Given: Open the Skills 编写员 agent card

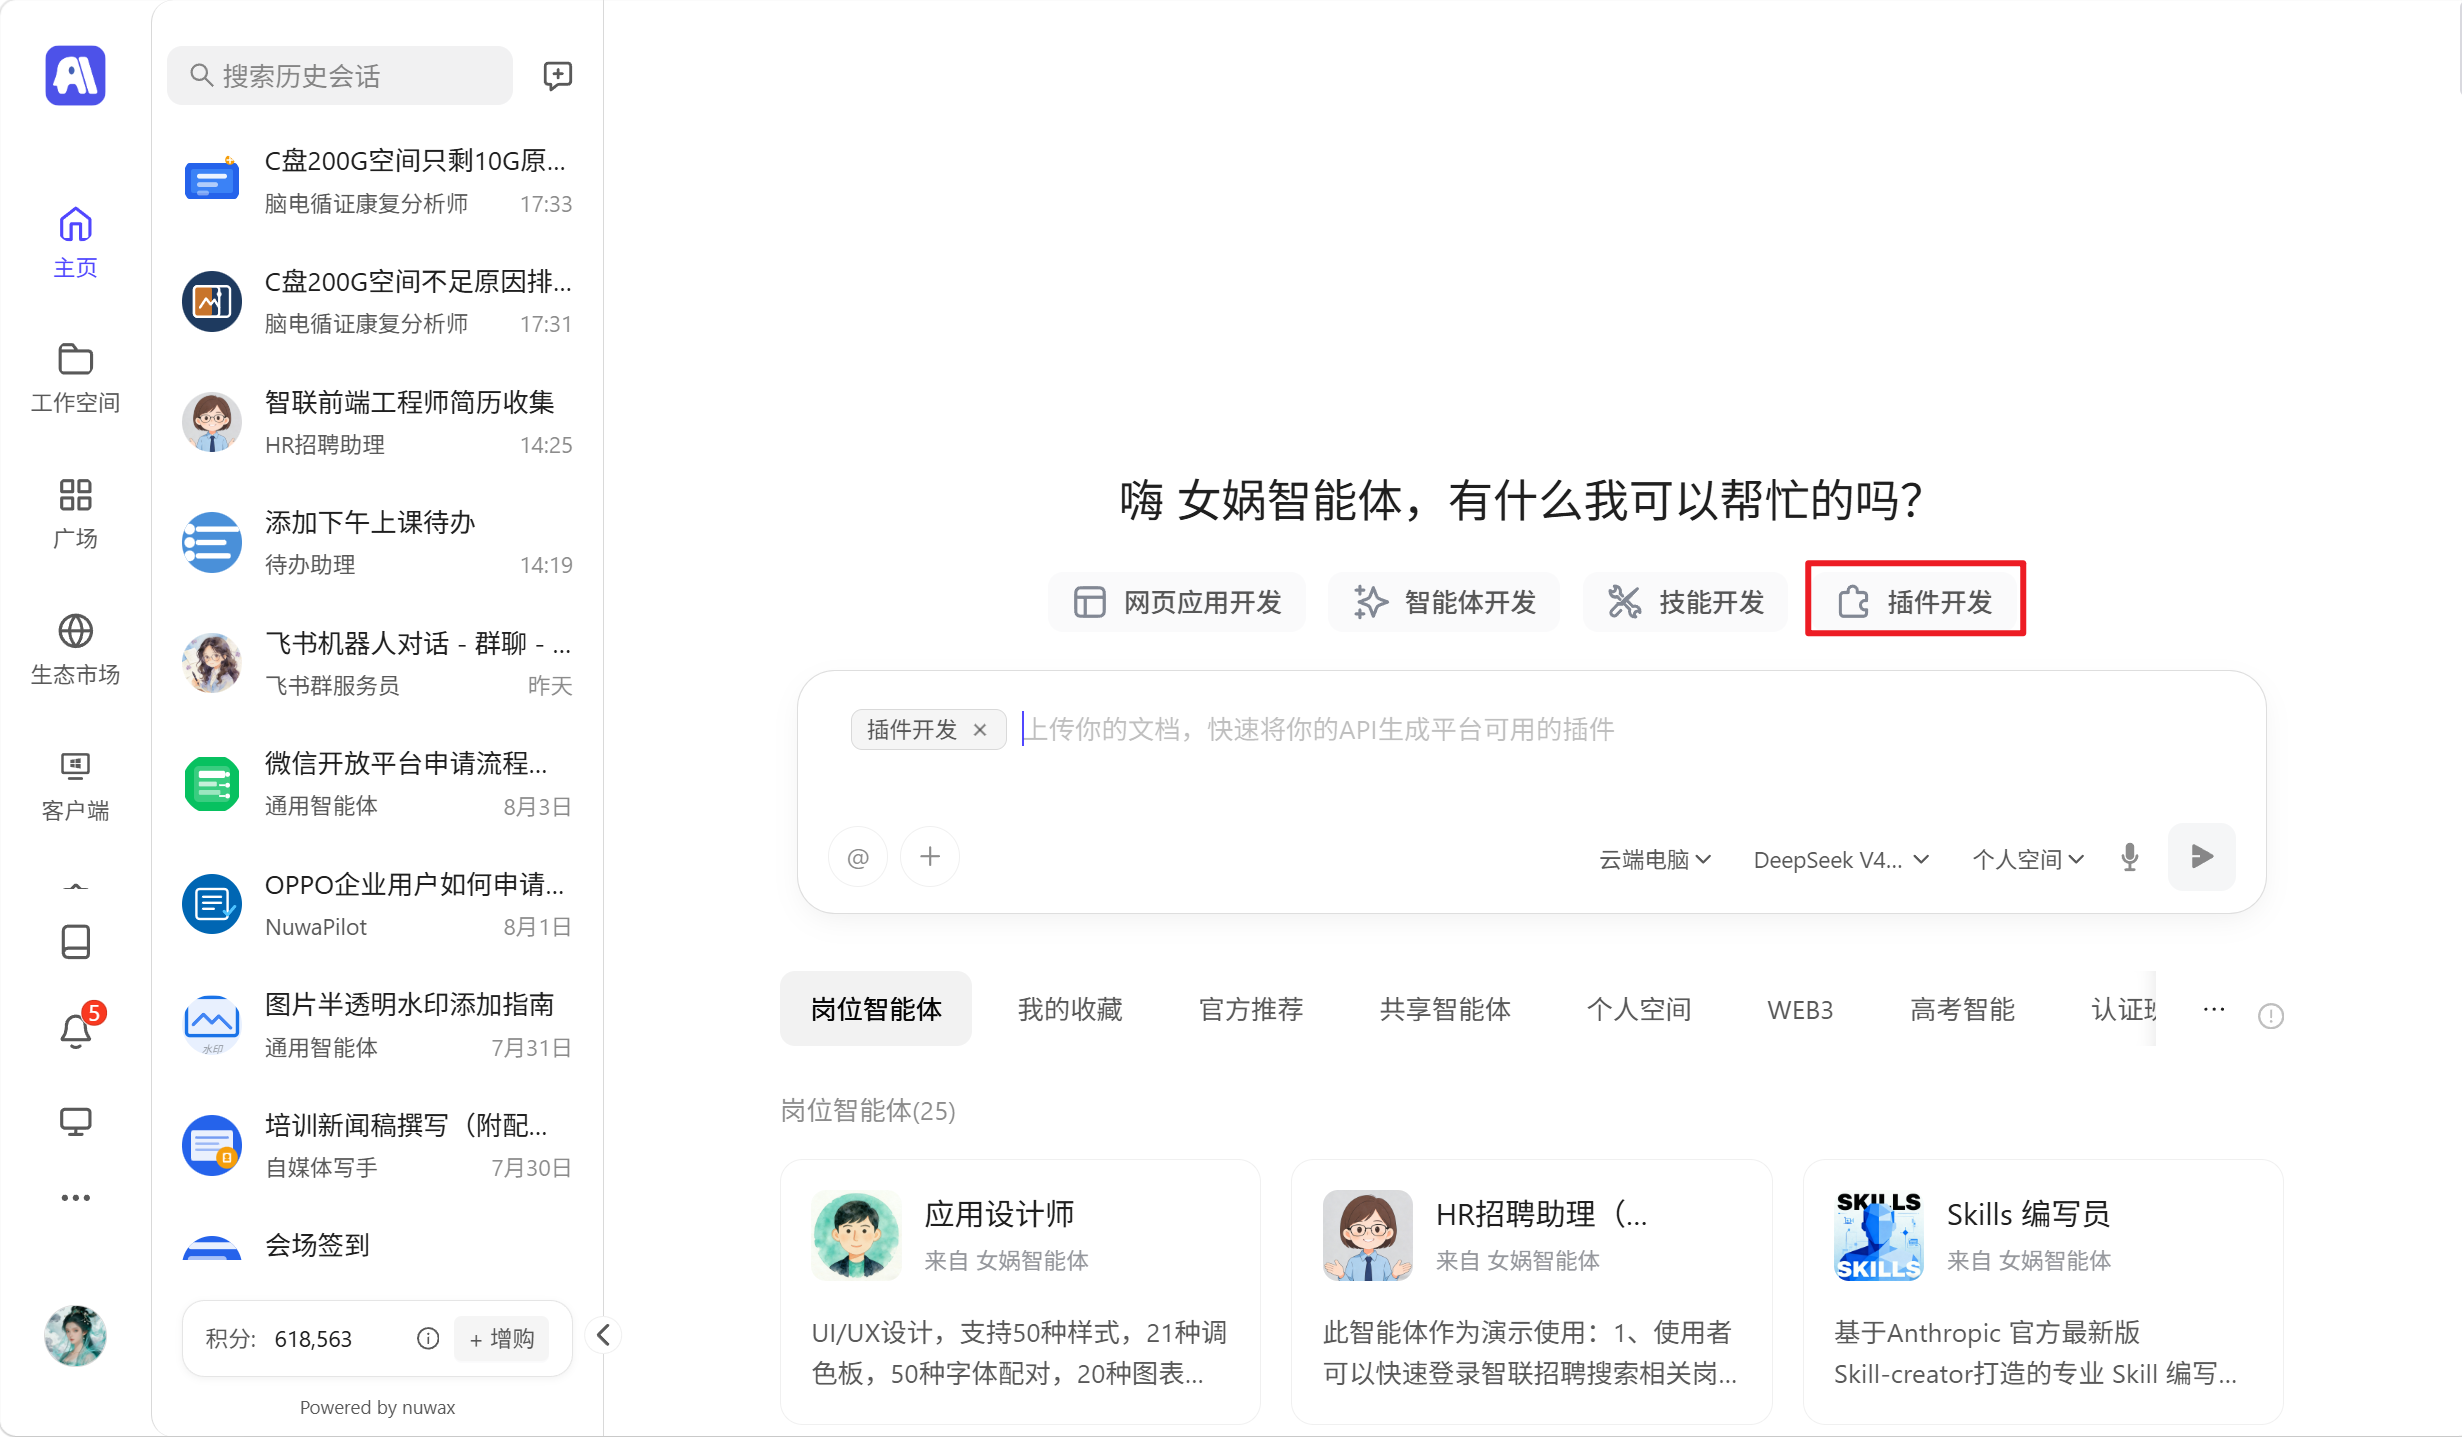Looking at the screenshot, I should tap(2043, 1291).
